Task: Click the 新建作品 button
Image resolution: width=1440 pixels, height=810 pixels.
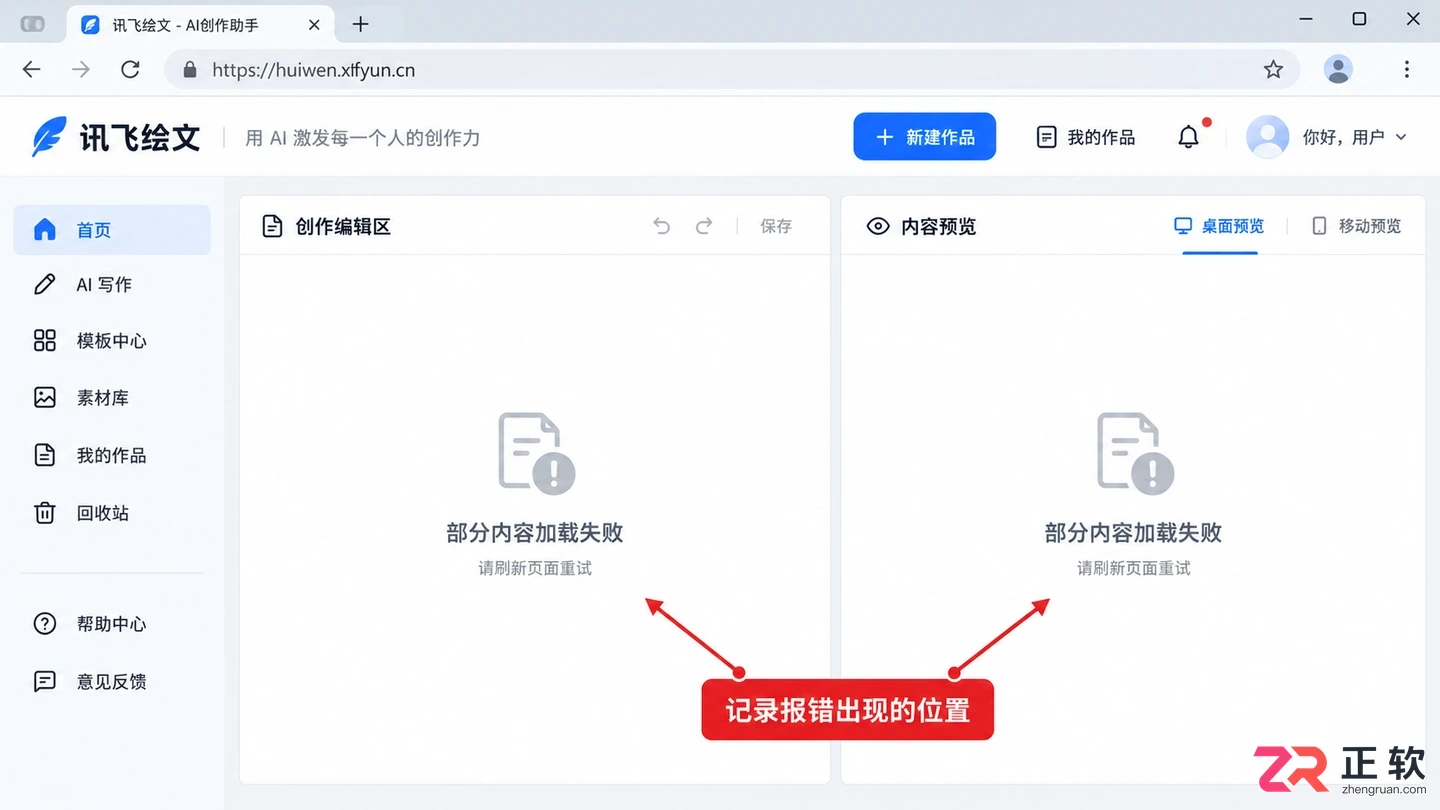Action: [924, 137]
